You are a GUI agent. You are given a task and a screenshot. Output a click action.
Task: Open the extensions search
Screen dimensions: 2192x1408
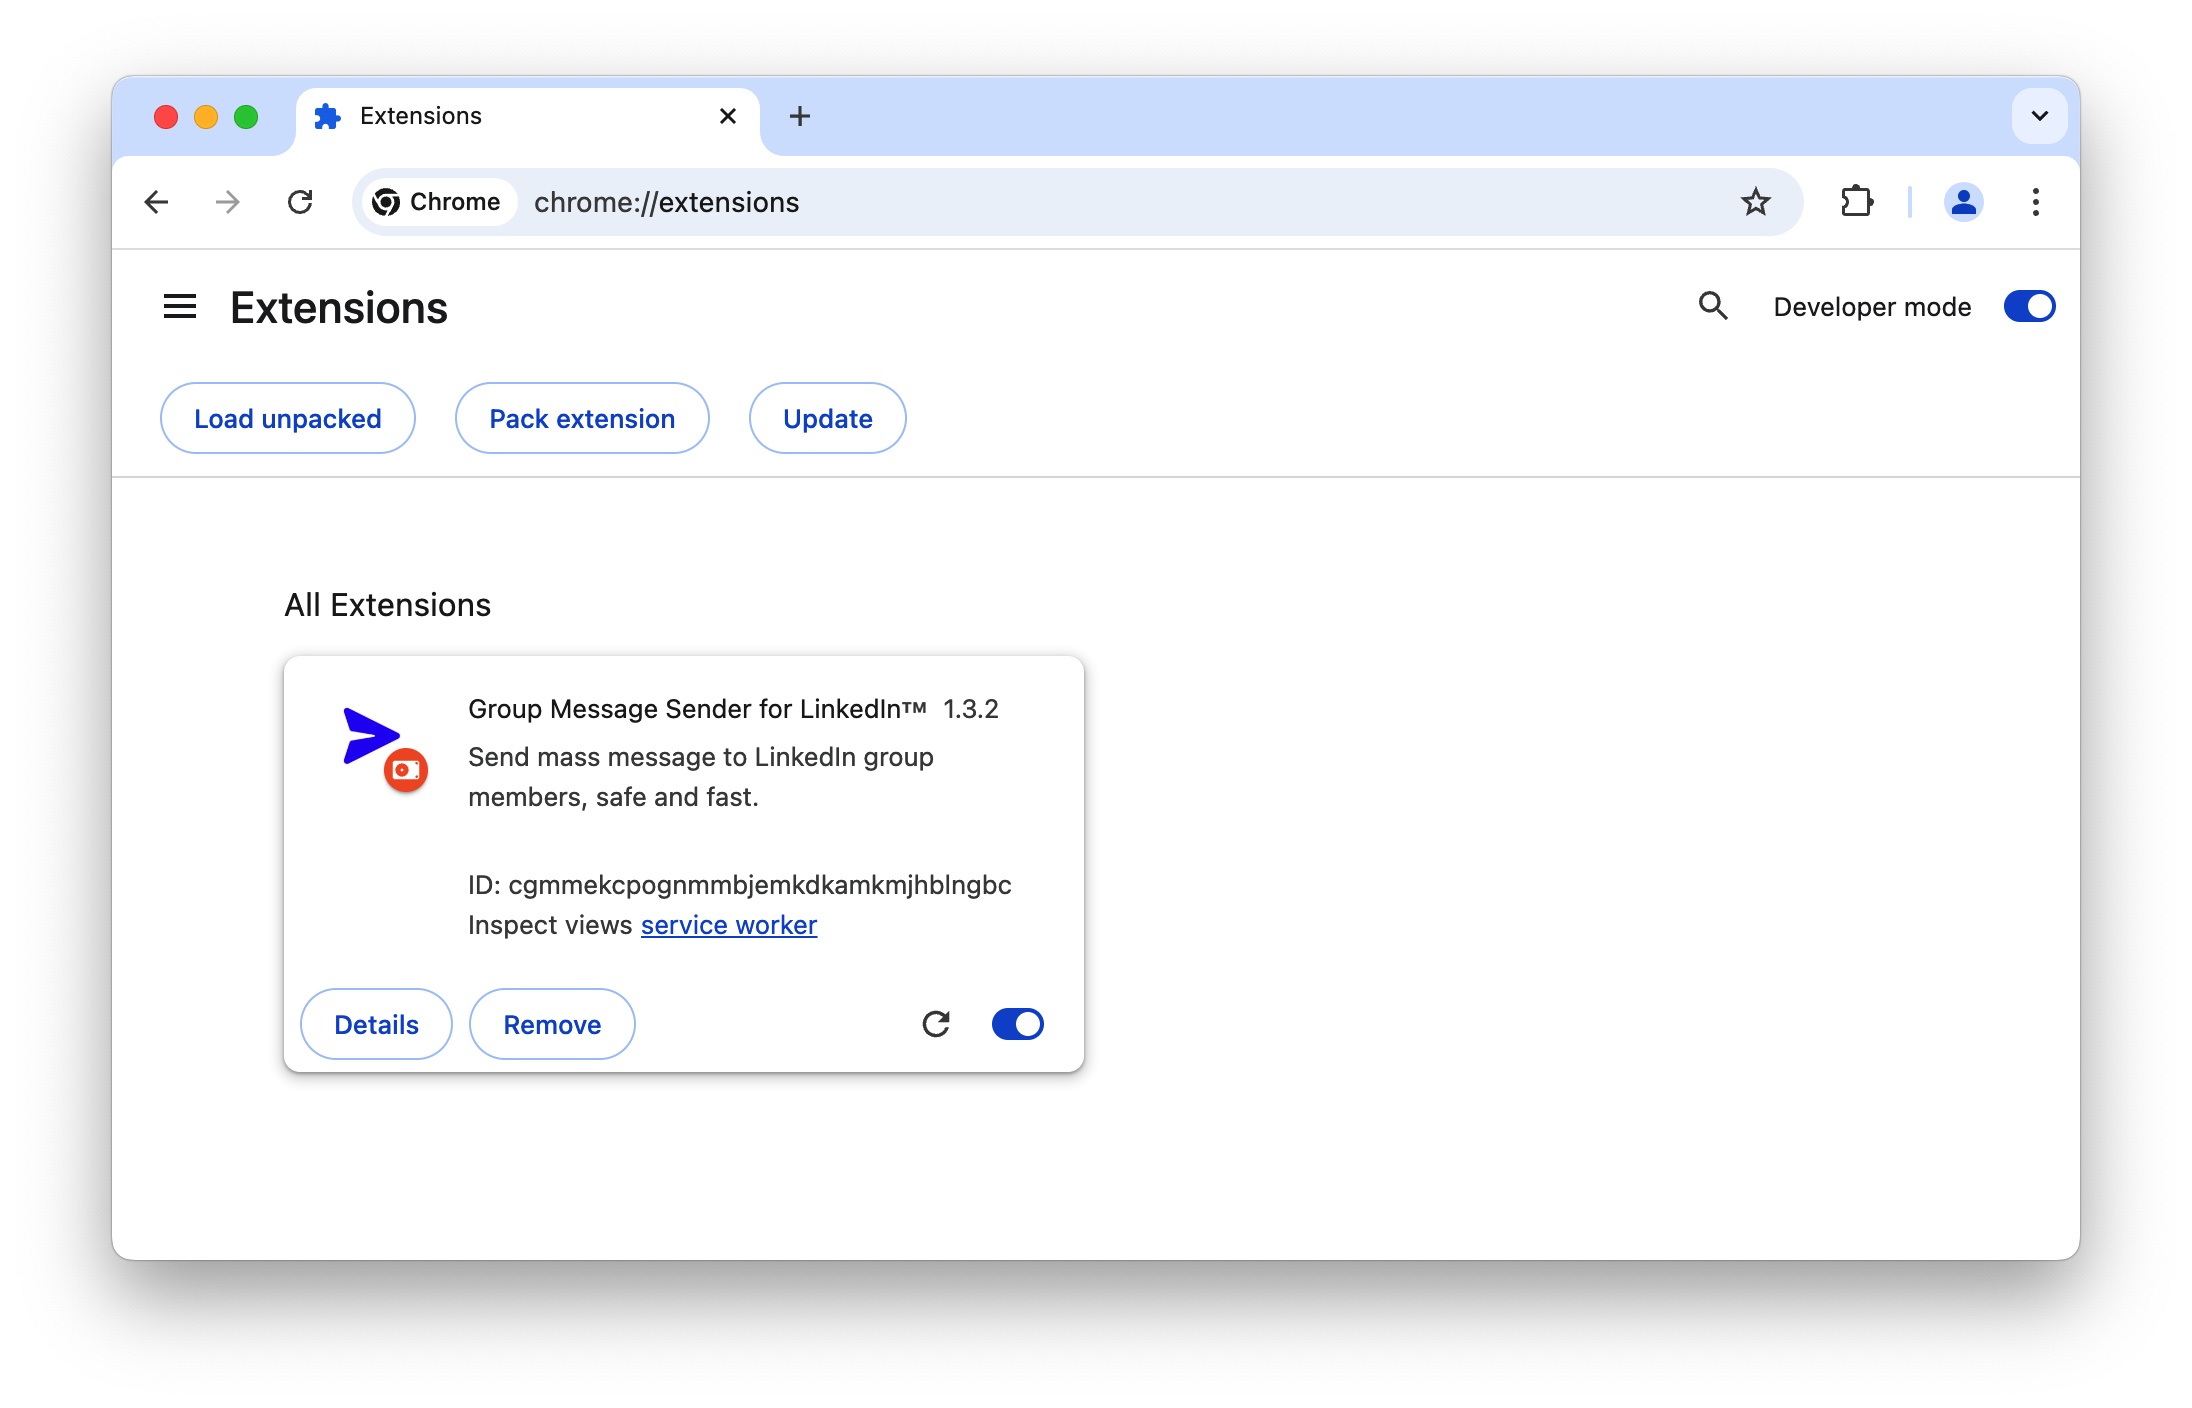pyautogui.click(x=1713, y=306)
